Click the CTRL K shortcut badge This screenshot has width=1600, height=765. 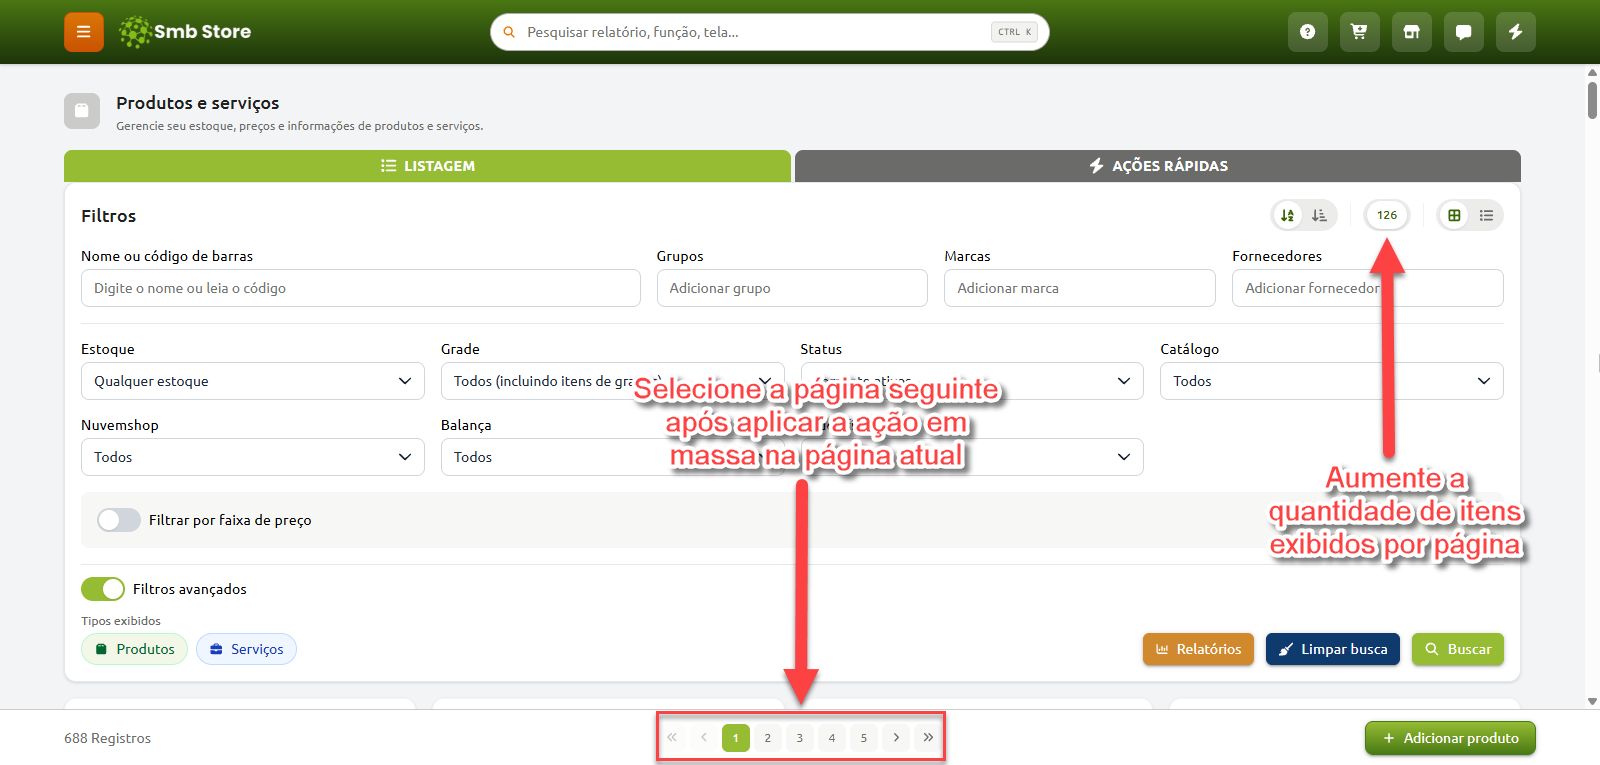point(1014,32)
